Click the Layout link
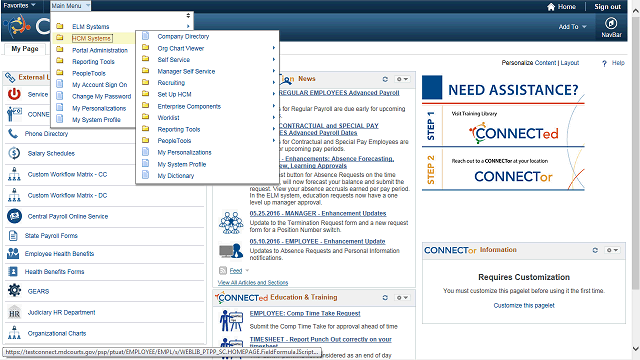The height and width of the screenshot is (360, 640). click(570, 63)
